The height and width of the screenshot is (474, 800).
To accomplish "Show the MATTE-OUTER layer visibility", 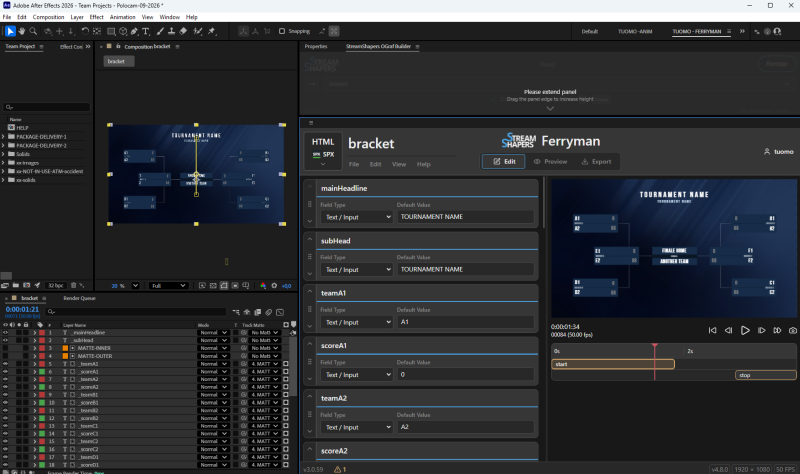I will (x=5, y=356).
